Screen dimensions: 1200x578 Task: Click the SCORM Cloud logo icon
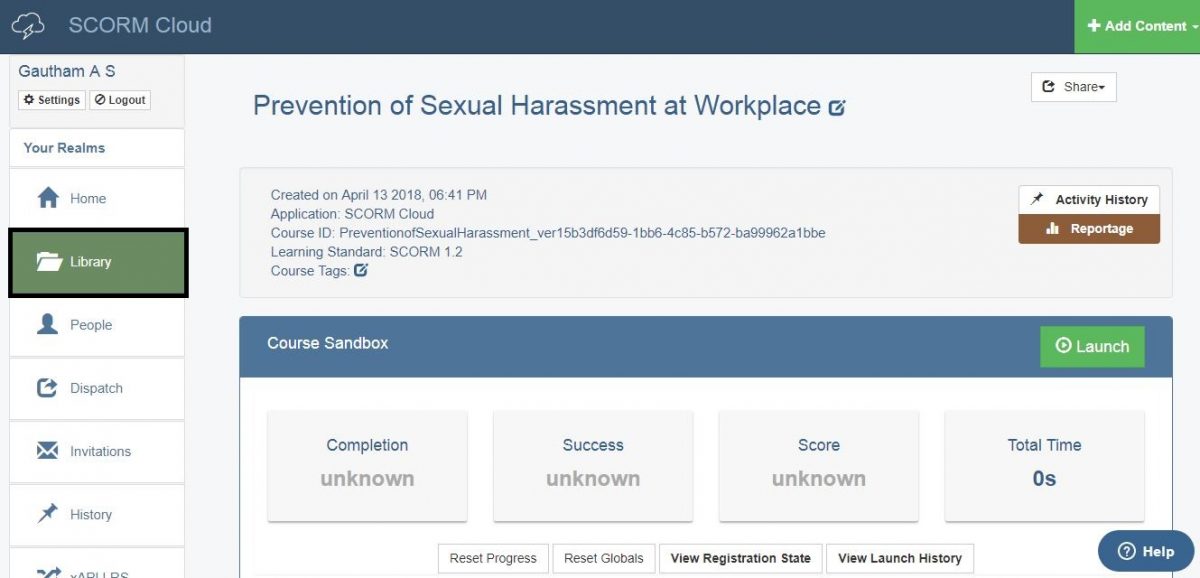coord(28,26)
